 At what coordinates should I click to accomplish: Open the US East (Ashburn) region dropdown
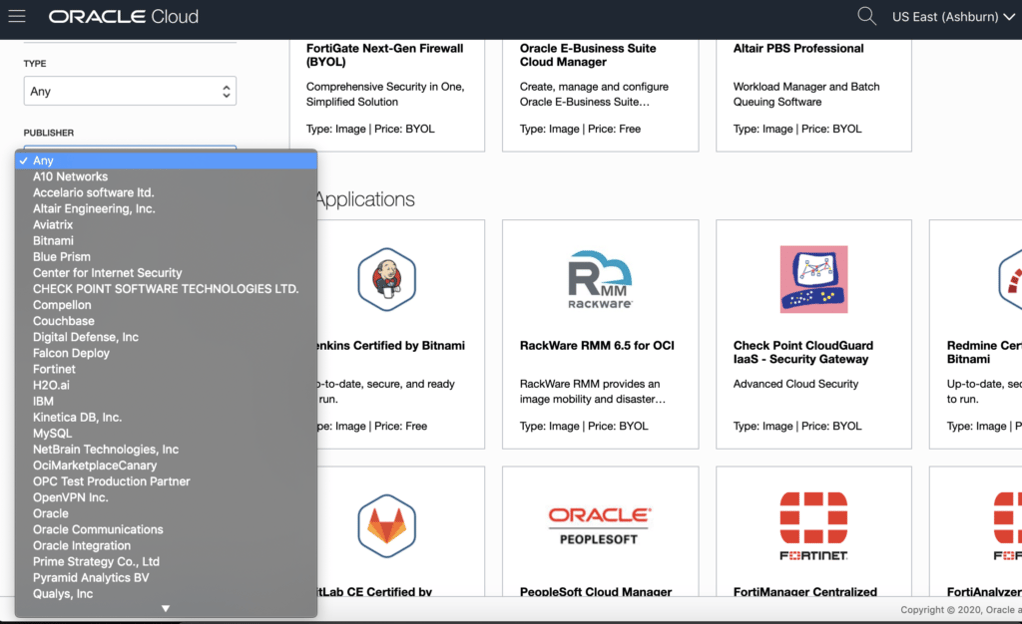pos(952,17)
